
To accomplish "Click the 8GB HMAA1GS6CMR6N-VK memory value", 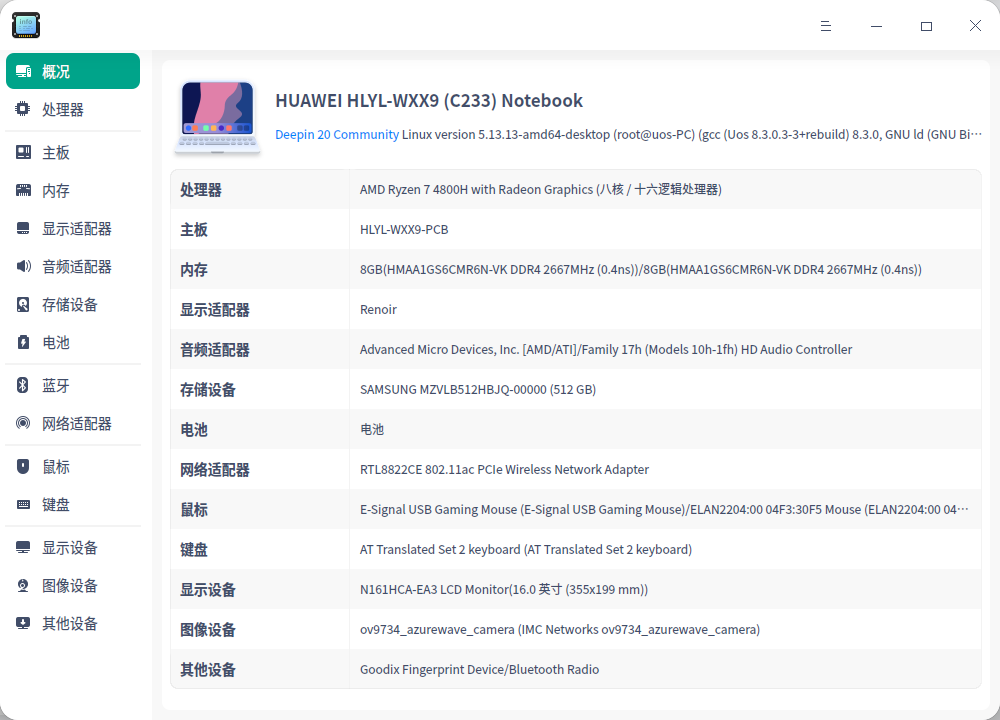I will click(x=640, y=270).
